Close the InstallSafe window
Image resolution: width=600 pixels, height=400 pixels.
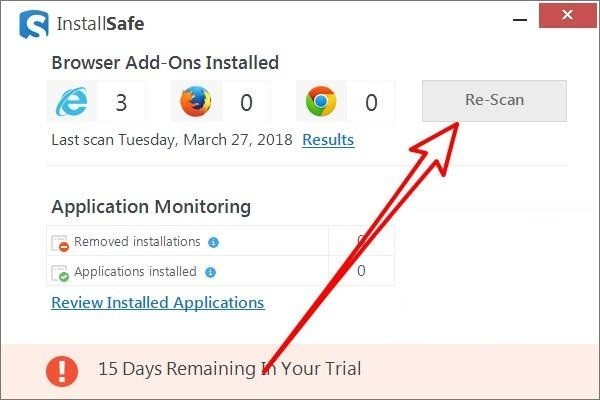[x=565, y=17]
